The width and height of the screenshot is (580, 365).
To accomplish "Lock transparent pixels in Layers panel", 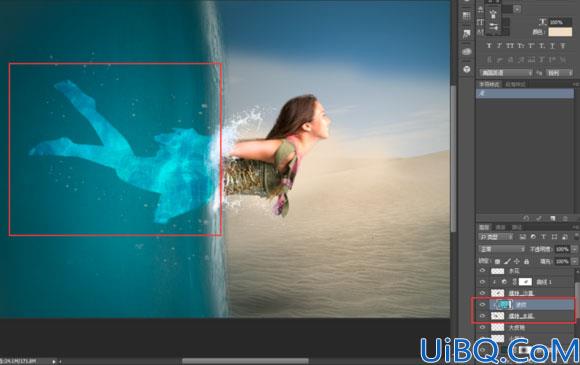I will click(497, 261).
